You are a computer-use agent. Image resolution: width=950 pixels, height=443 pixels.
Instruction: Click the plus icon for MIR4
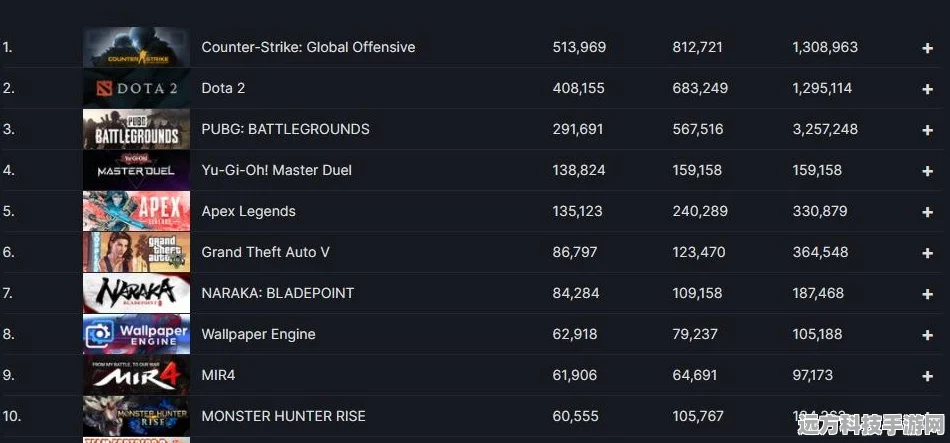pos(927,376)
